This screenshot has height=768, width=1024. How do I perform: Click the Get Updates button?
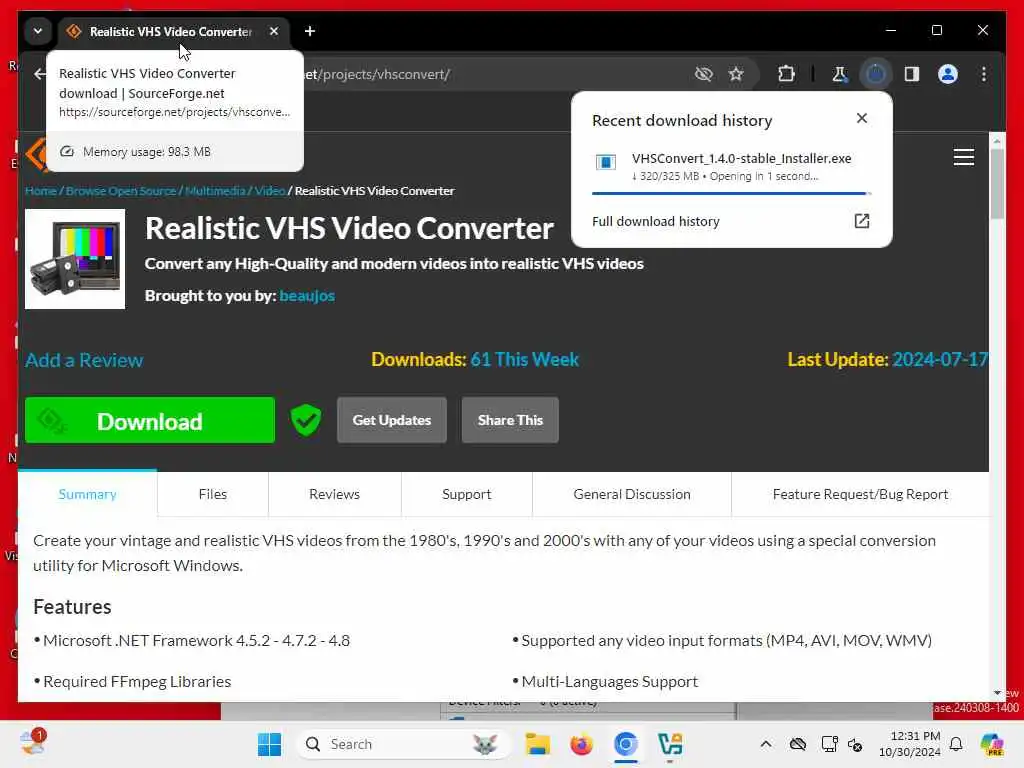392,420
